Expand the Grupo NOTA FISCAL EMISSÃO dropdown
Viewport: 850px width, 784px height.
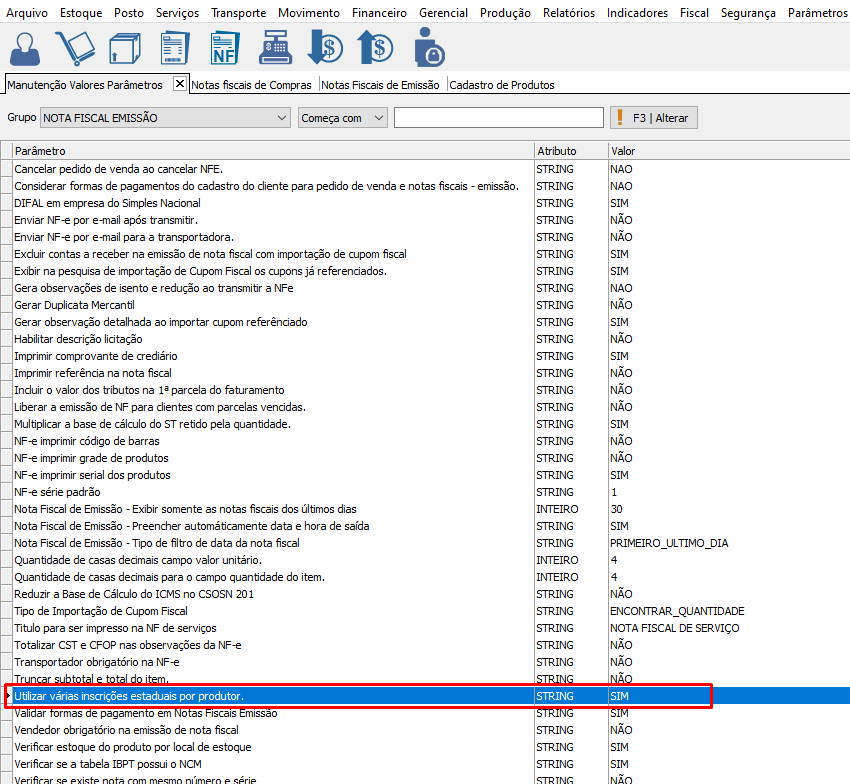pyautogui.click(x=280, y=118)
